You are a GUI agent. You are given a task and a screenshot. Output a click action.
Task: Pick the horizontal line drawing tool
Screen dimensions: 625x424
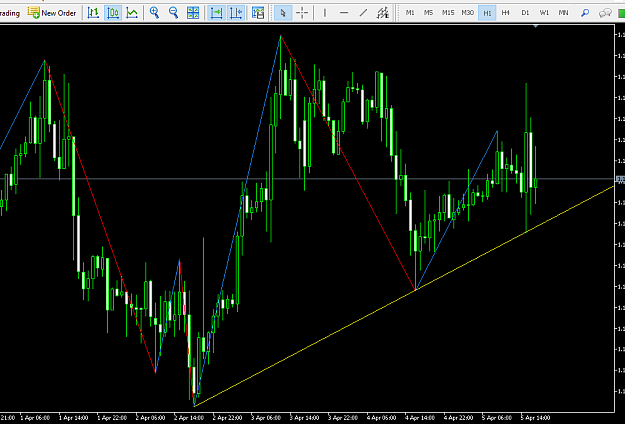(344, 13)
